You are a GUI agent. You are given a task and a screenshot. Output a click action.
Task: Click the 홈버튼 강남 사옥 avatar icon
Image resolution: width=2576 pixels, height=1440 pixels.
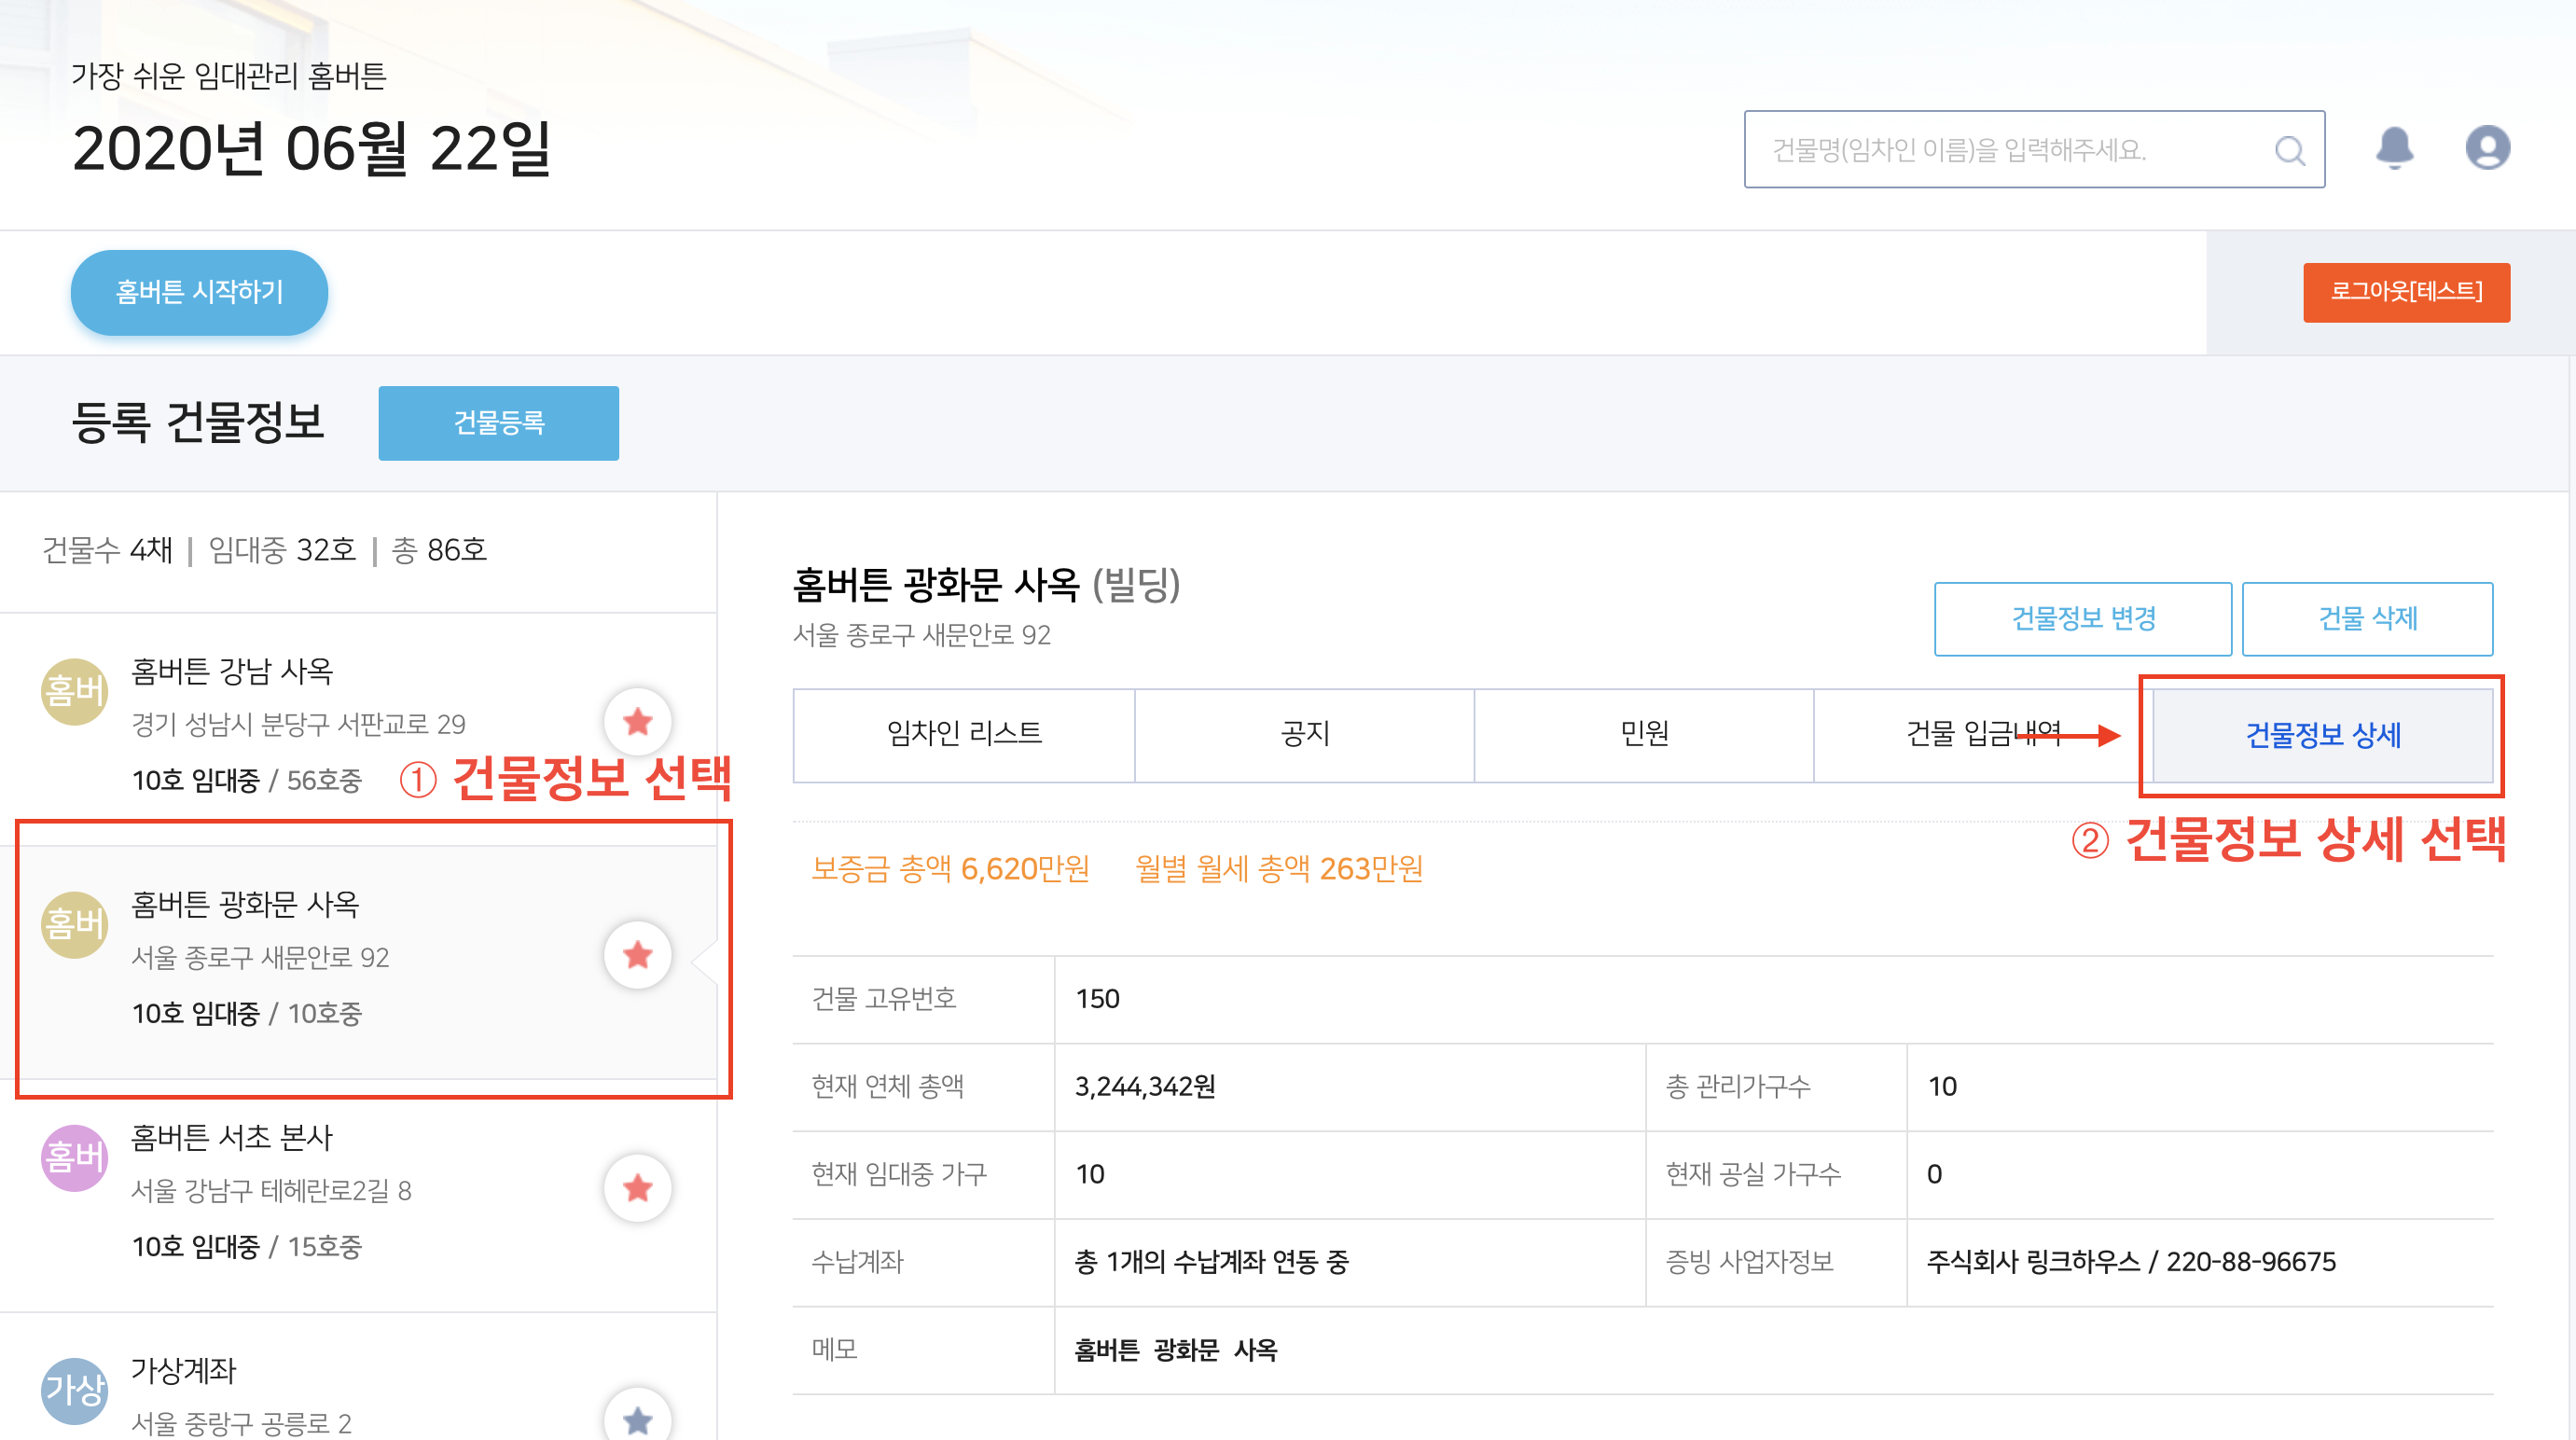coord(74,691)
